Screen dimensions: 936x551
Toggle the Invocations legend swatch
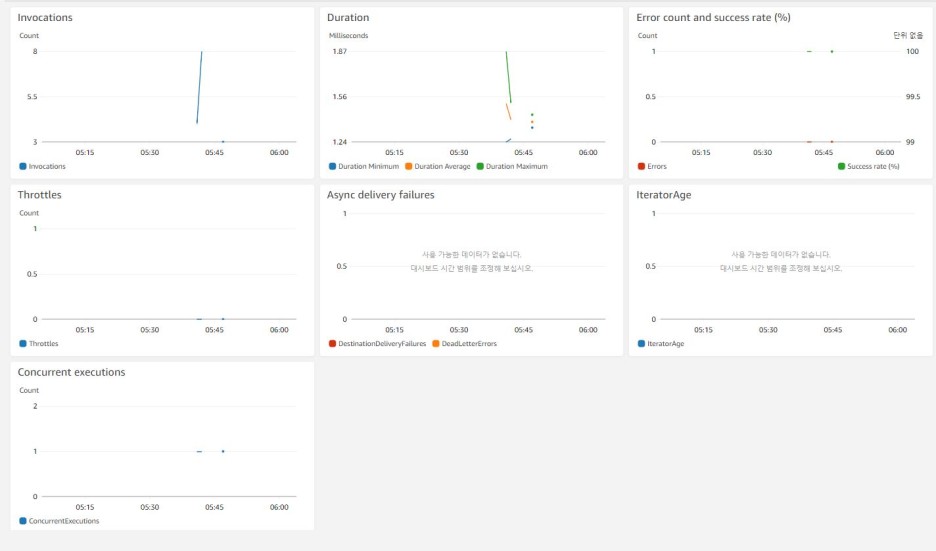(23, 167)
